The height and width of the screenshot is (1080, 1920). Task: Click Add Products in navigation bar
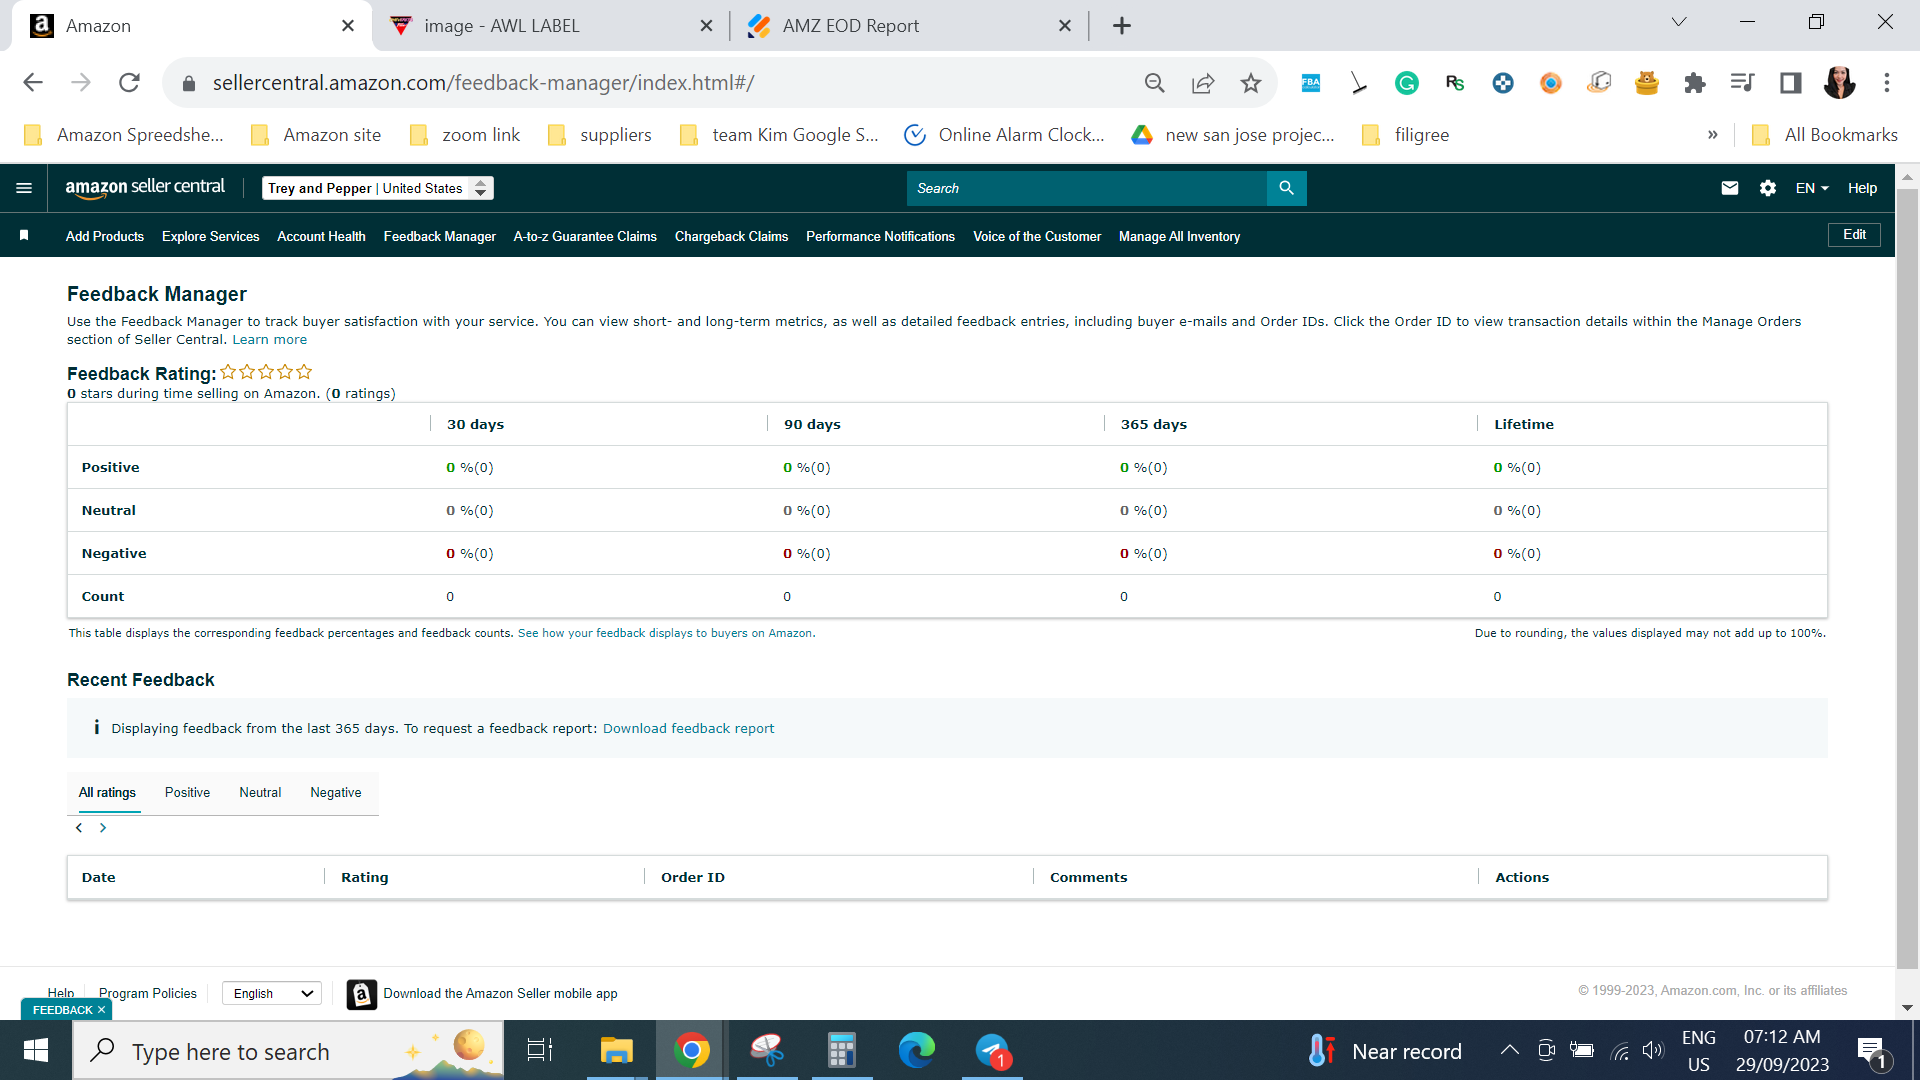[105, 236]
